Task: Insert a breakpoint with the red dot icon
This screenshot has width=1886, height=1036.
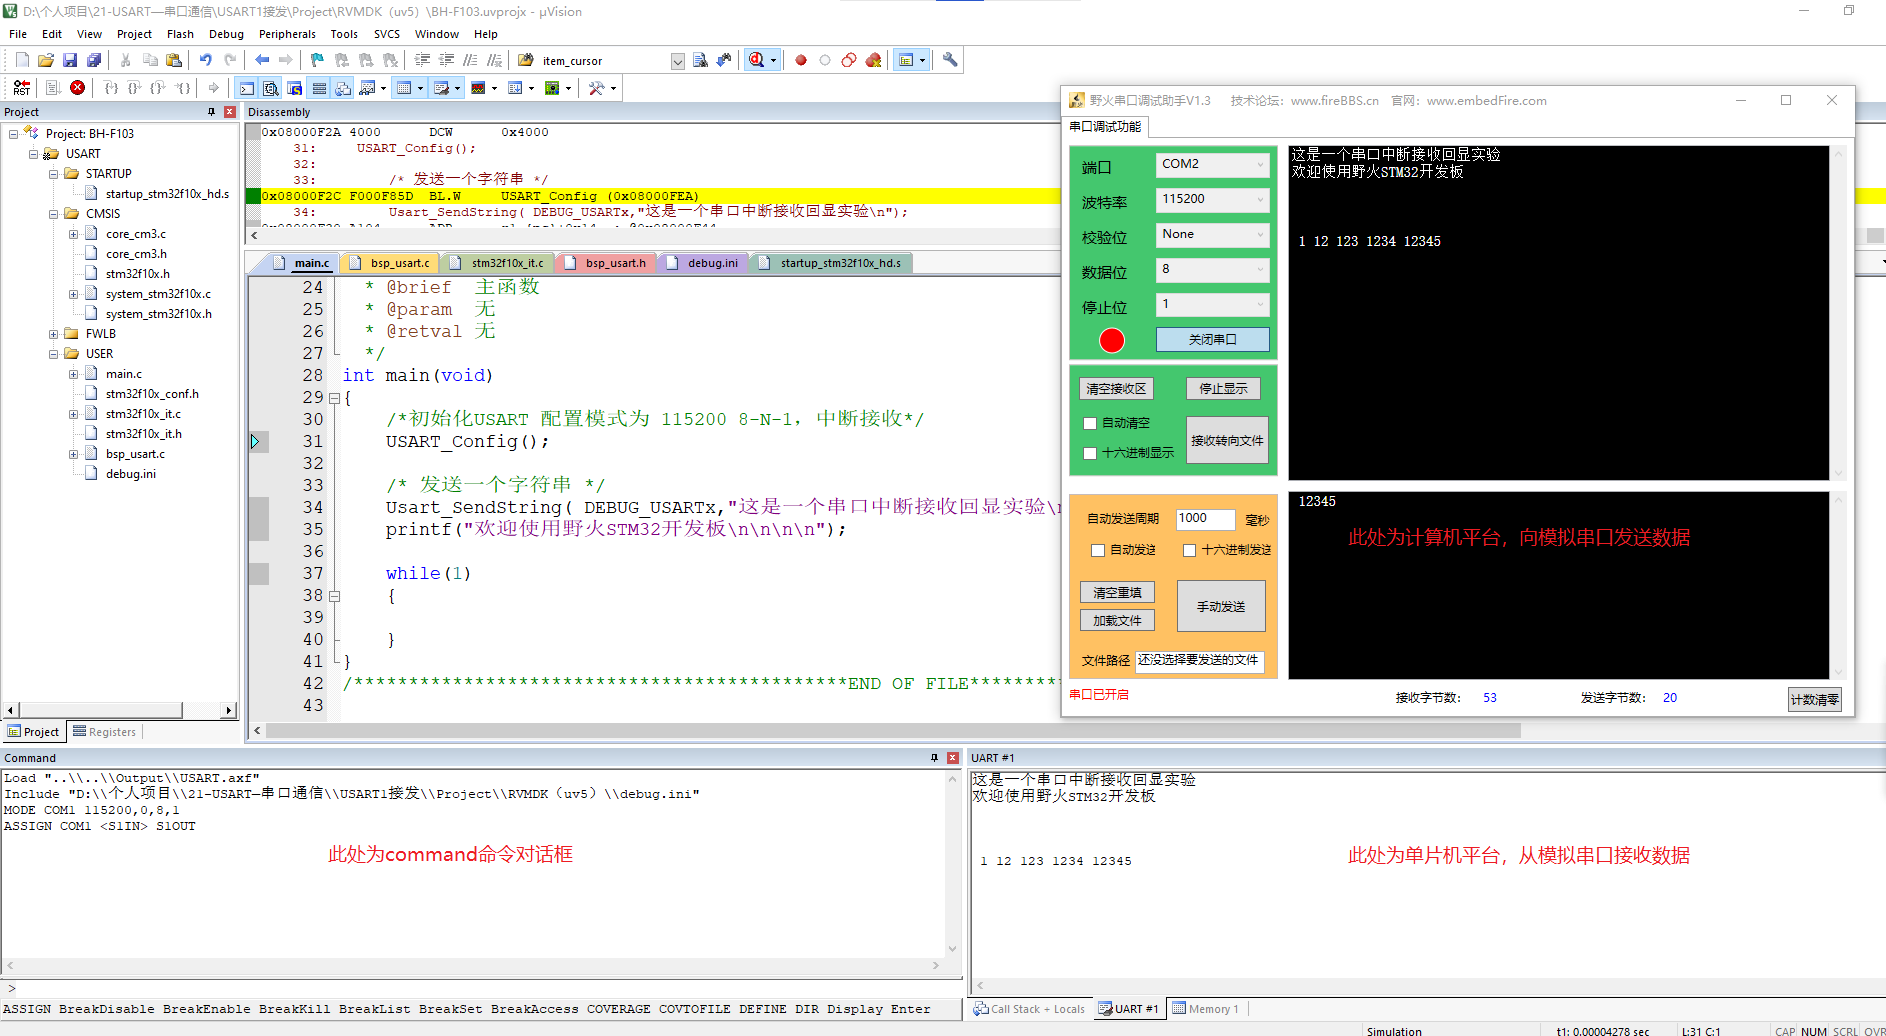Action: (x=801, y=60)
